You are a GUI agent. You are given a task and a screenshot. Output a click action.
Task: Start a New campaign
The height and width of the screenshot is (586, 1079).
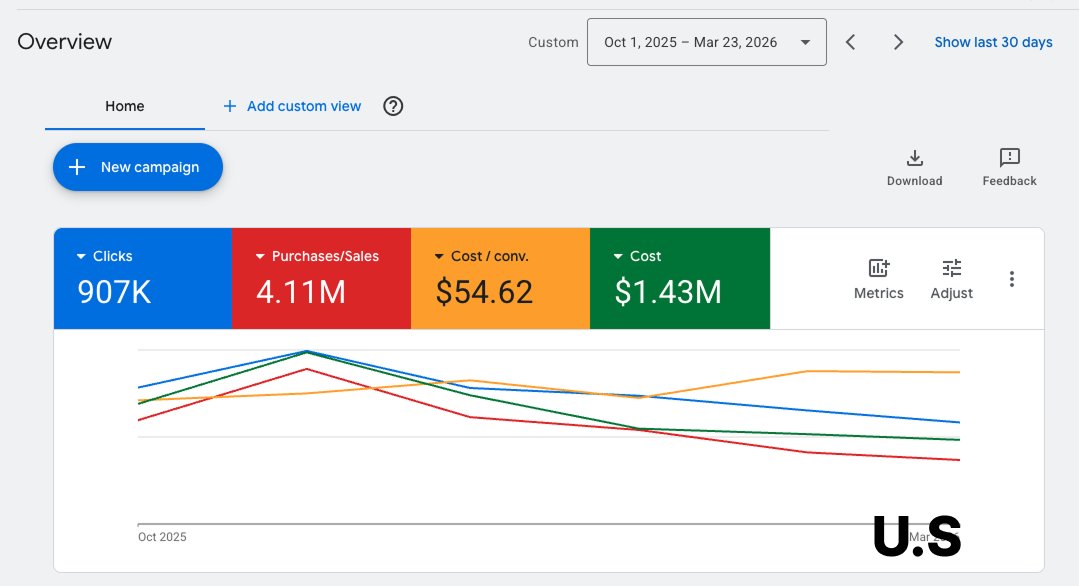point(137,167)
